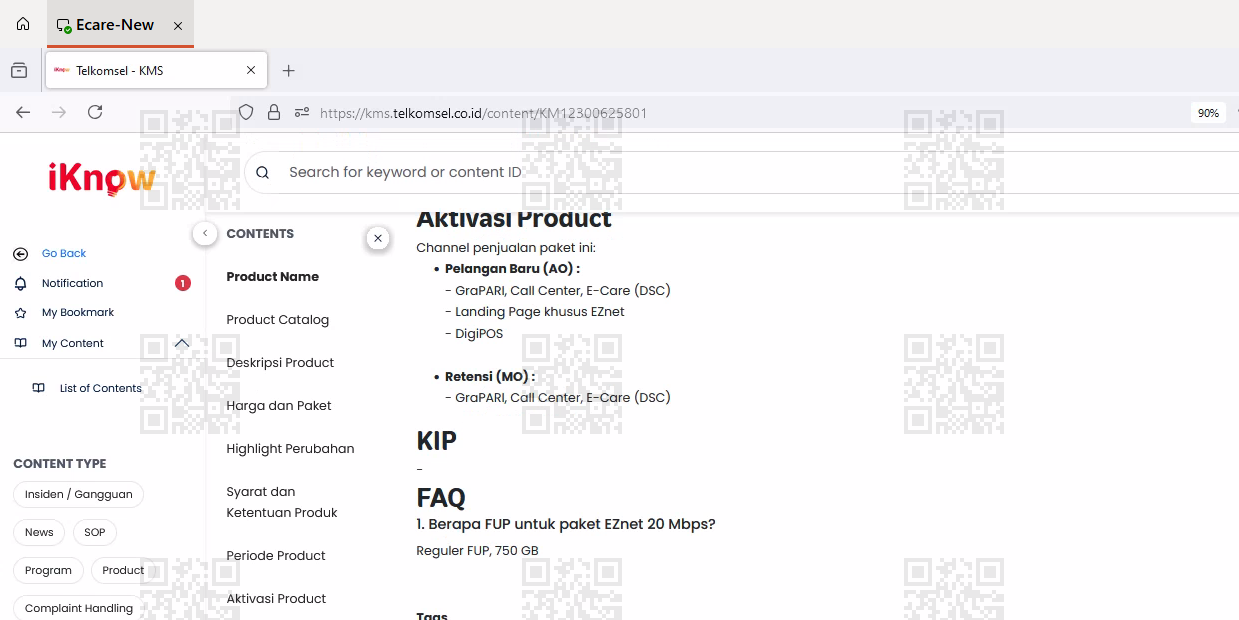Image resolution: width=1239 pixels, height=620 pixels.
Task: Jump to Aktivasi Product in contents list
Action: pyautogui.click(x=276, y=599)
